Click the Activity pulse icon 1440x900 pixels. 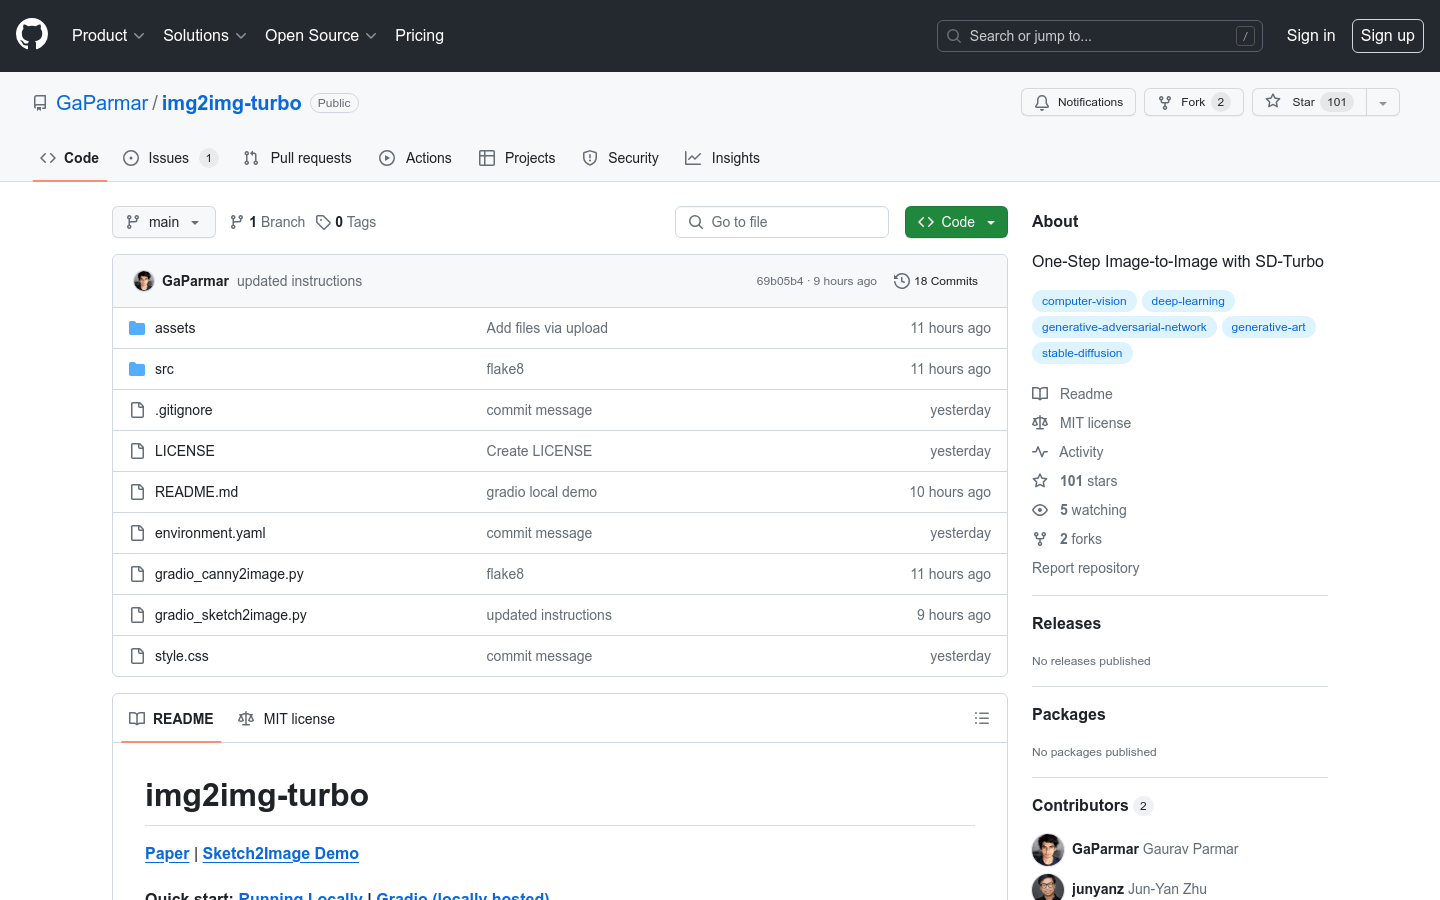pos(1040,452)
